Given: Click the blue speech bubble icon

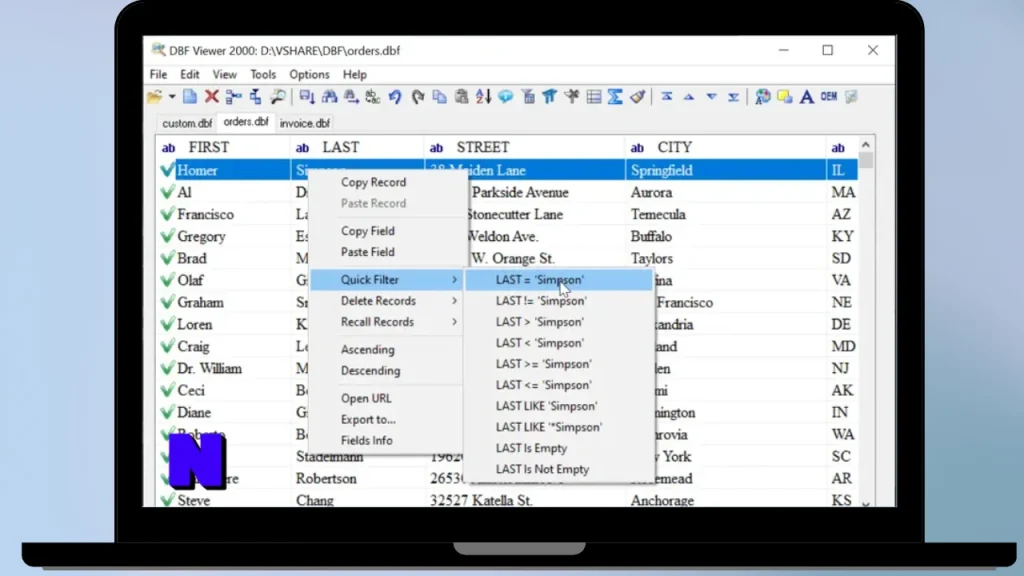Looking at the screenshot, I should coord(505,97).
